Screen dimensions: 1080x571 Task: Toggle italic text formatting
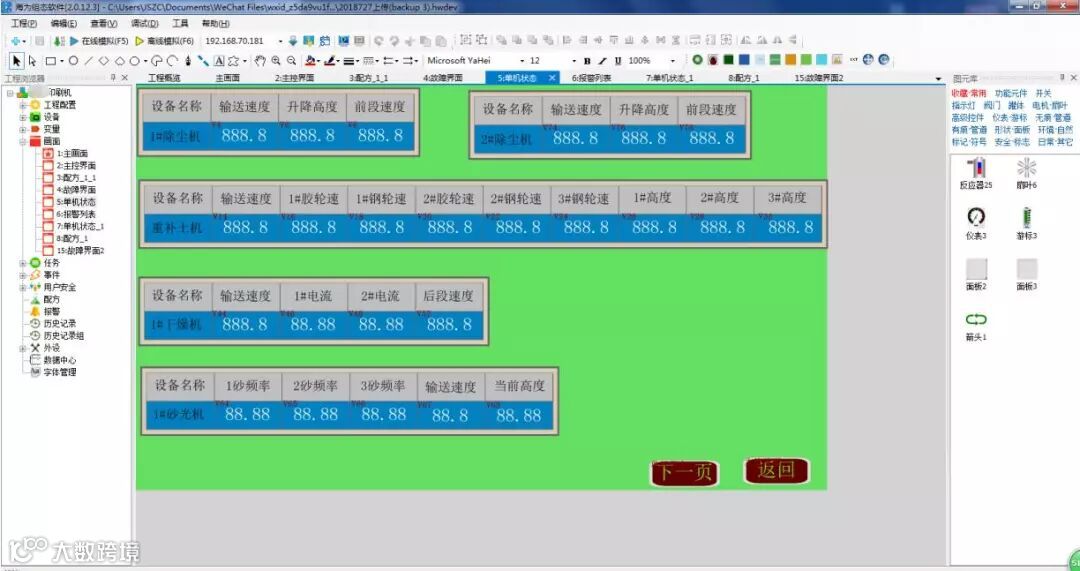point(603,61)
